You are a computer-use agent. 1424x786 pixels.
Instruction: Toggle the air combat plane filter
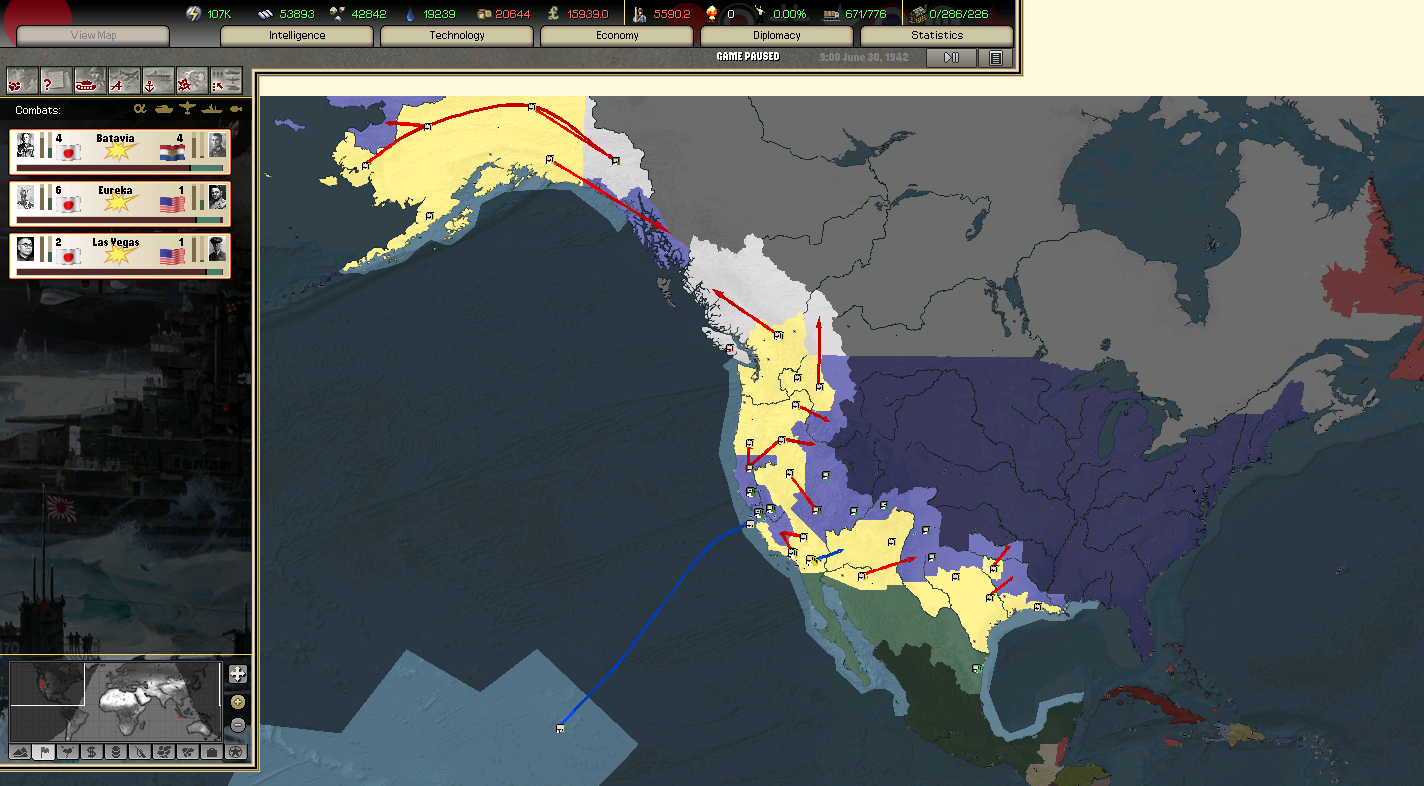pyautogui.click(x=187, y=109)
